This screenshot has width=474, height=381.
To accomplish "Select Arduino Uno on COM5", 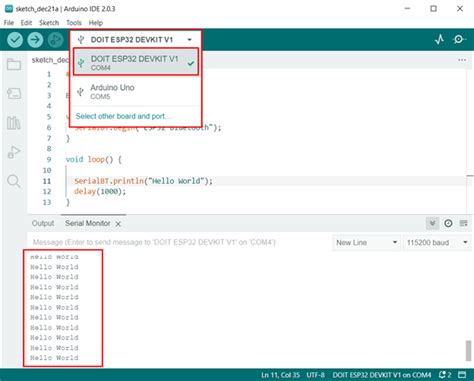I will click(x=136, y=91).
